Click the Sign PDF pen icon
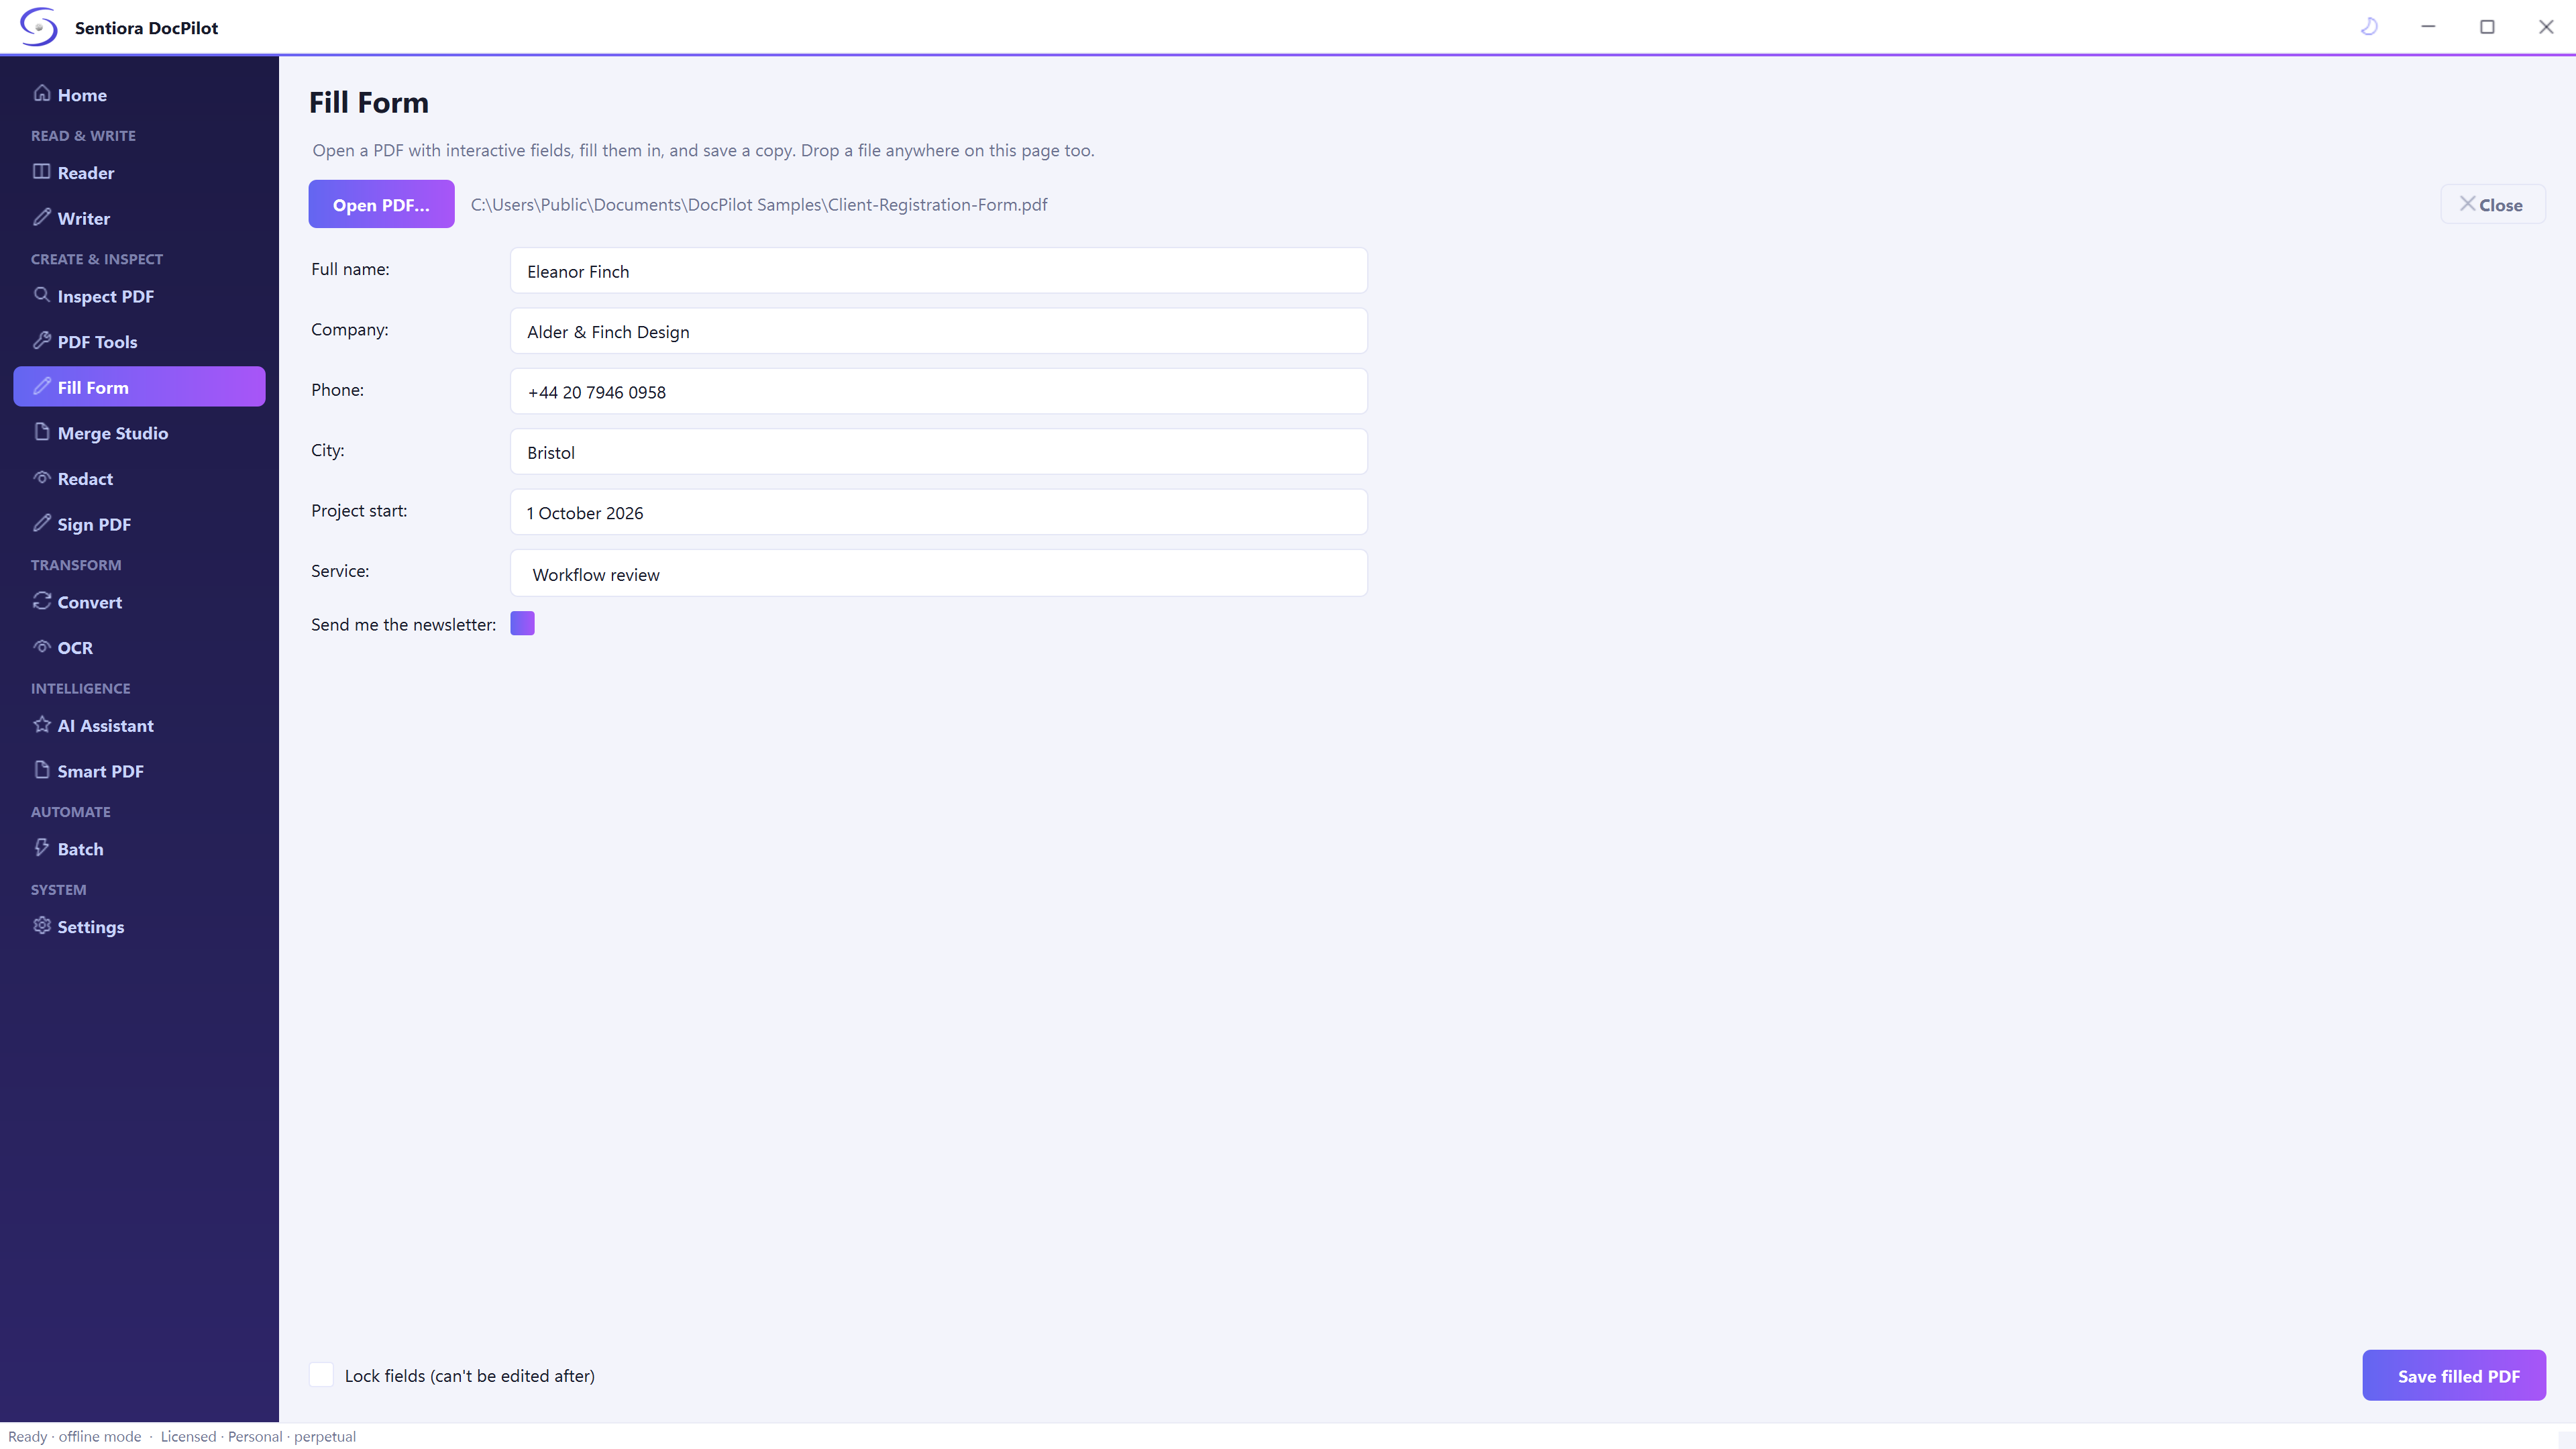This screenshot has height=1449, width=2576. 42,523
